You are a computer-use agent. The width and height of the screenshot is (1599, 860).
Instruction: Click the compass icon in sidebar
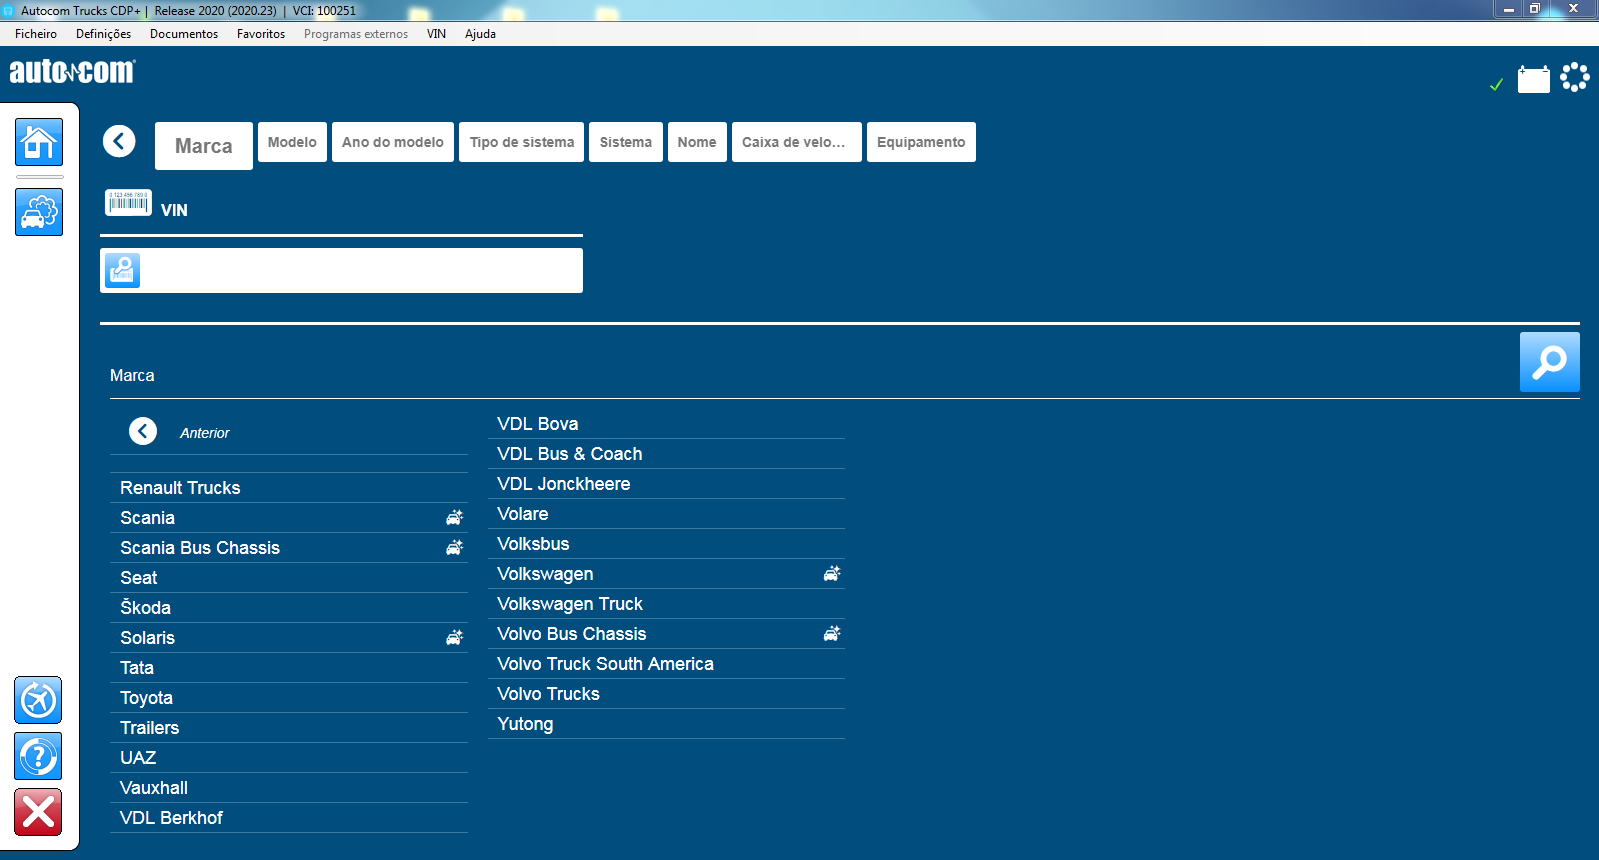click(38, 700)
